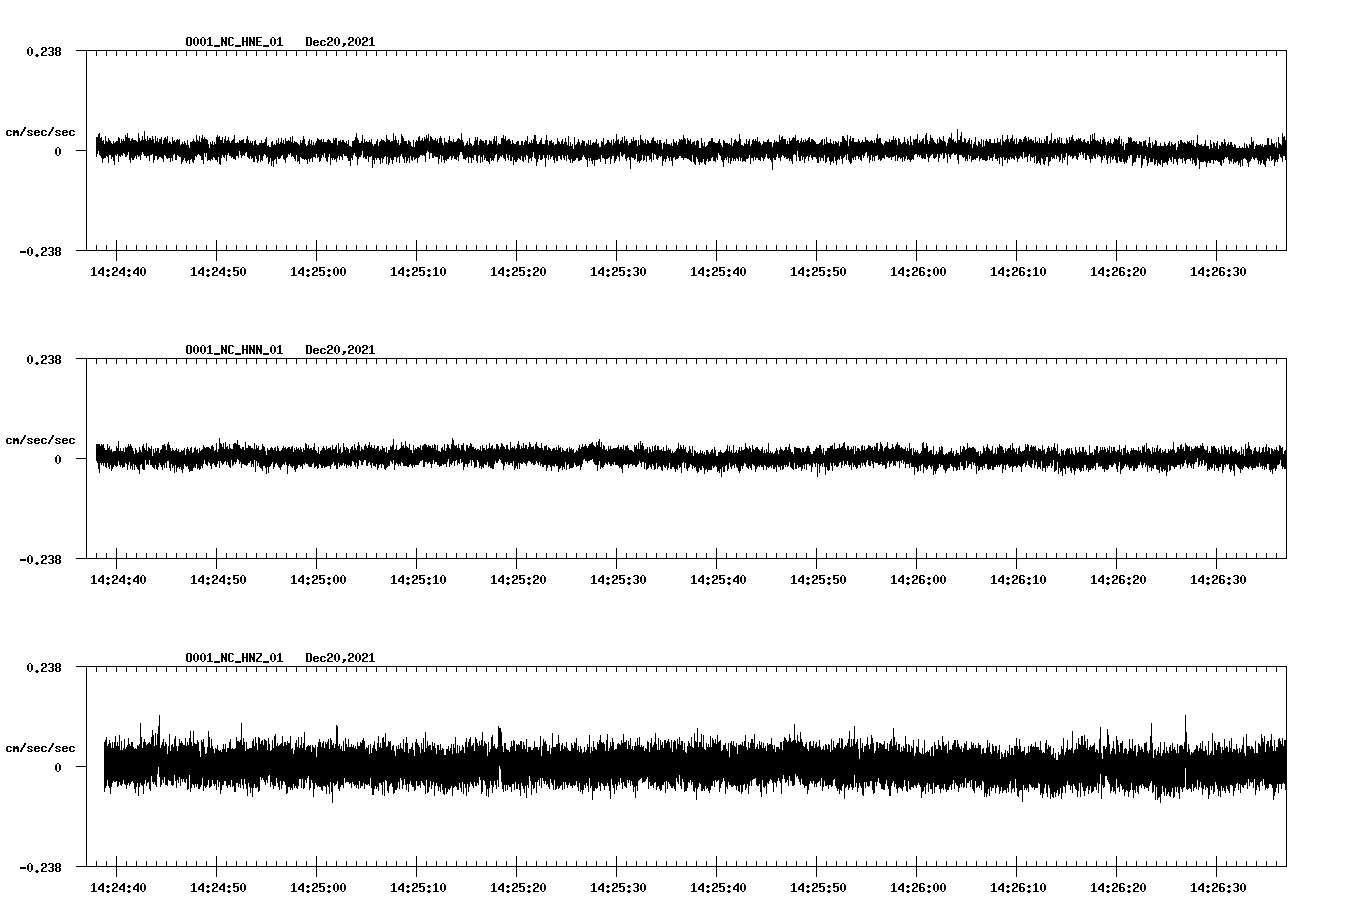Click the 14:24:40 time label under the HNZ plot
Image resolution: width=1358 pixels, height=924 pixels.
click(x=118, y=888)
